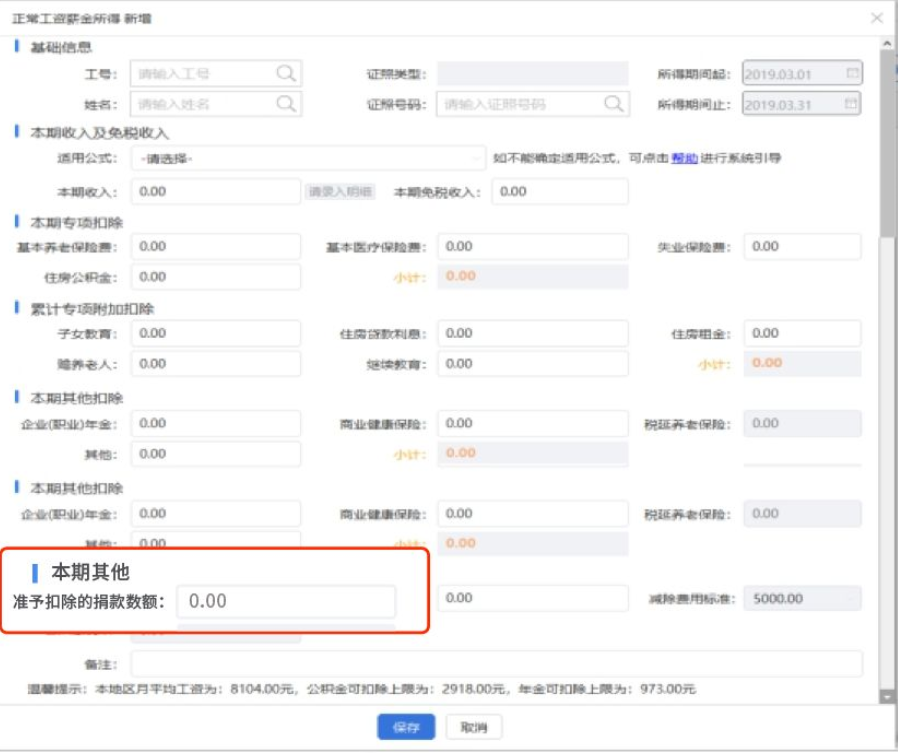Click the 子女教育 input field
Image resolution: width=898 pixels, height=753 pixels.
[x=216, y=333]
